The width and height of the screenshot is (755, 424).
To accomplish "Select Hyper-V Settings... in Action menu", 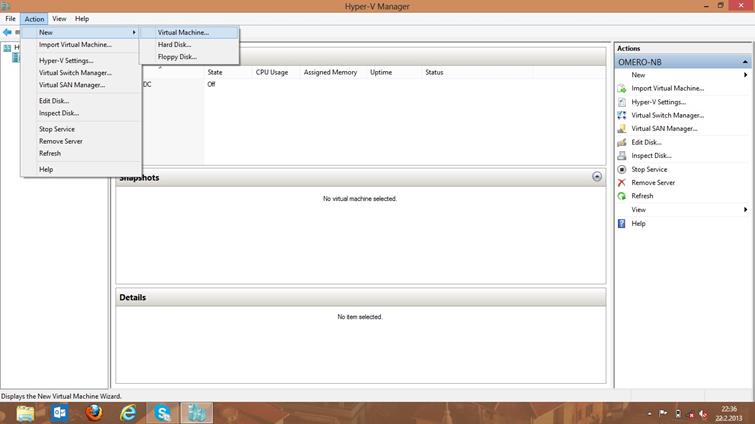I will (x=81, y=61).
